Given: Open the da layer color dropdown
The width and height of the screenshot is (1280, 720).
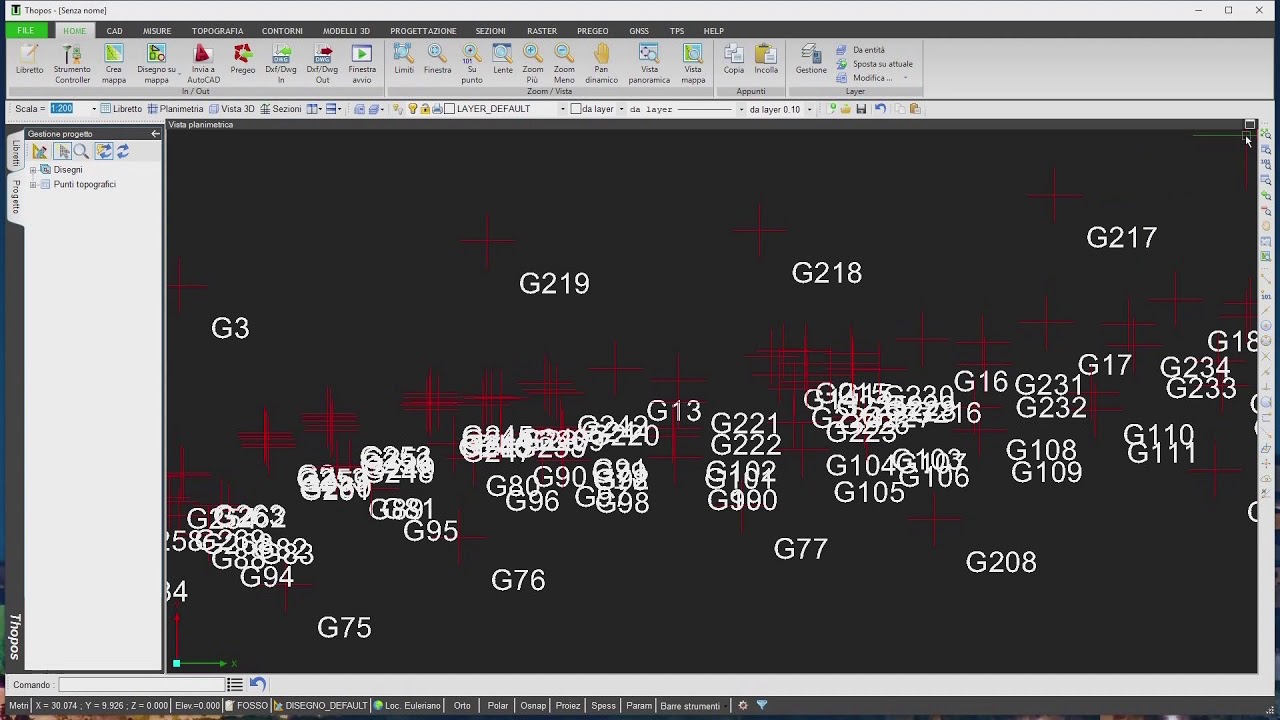Looking at the screenshot, I should pos(621,109).
